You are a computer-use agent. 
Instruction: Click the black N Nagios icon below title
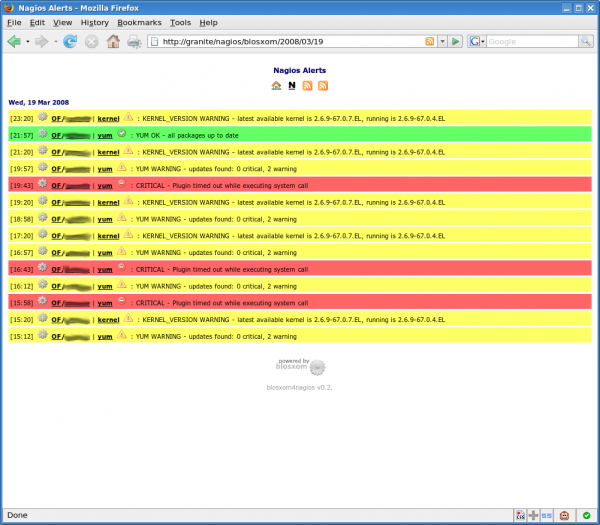click(291, 86)
